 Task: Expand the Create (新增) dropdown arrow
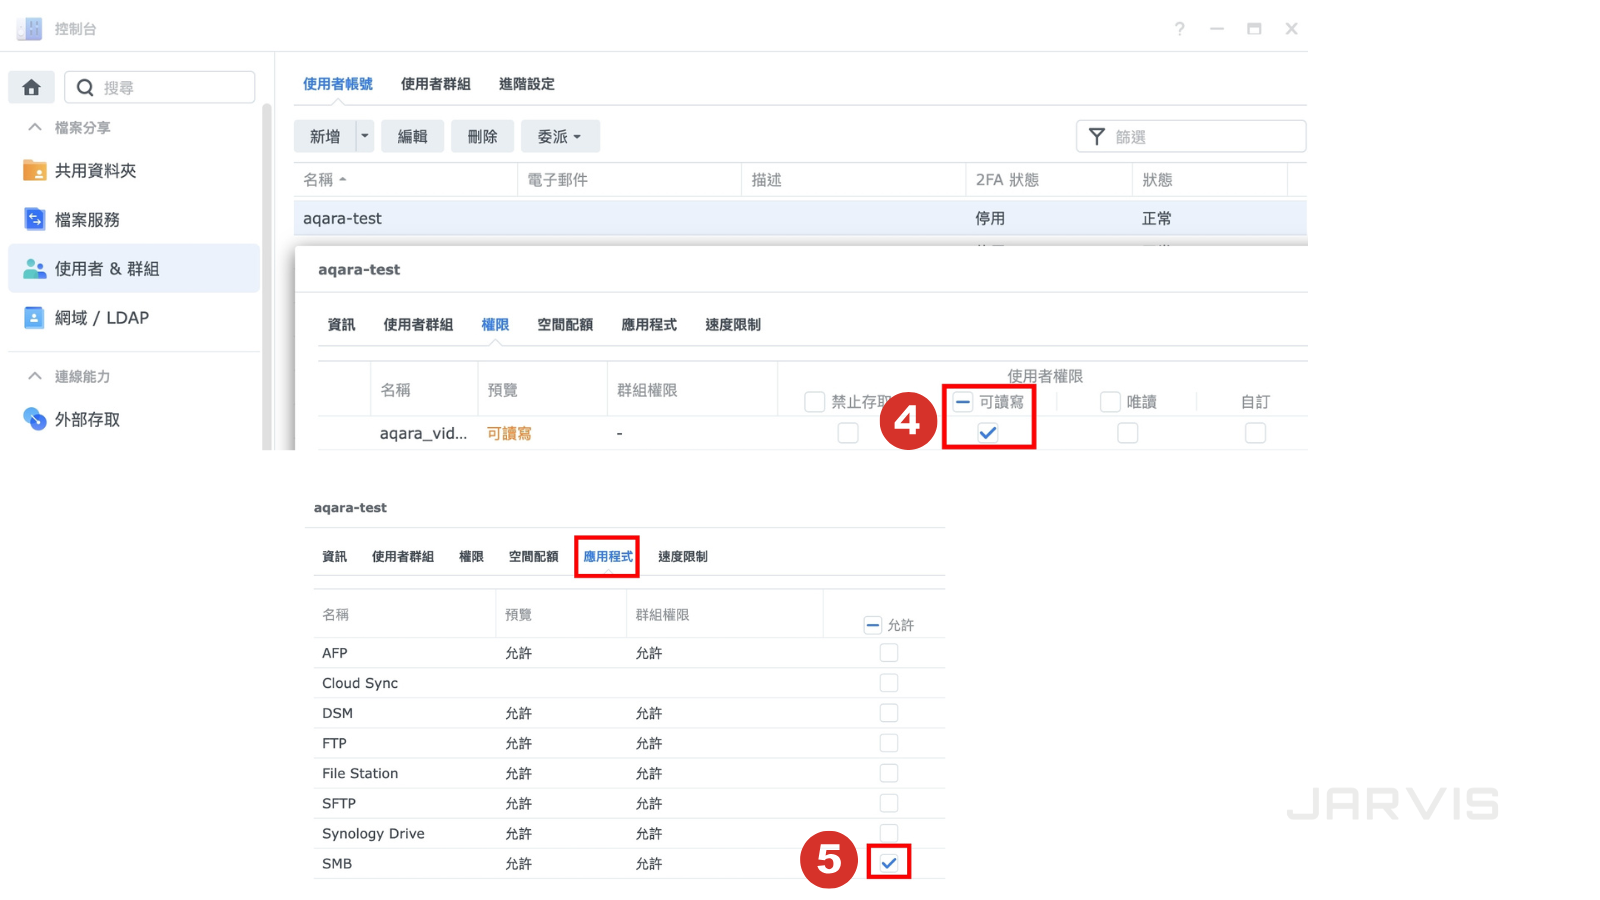[x=365, y=137]
